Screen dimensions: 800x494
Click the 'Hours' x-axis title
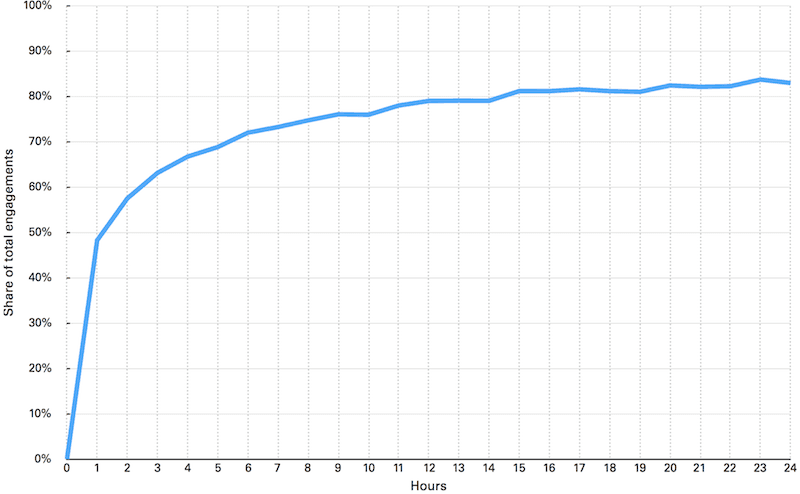(x=429, y=484)
